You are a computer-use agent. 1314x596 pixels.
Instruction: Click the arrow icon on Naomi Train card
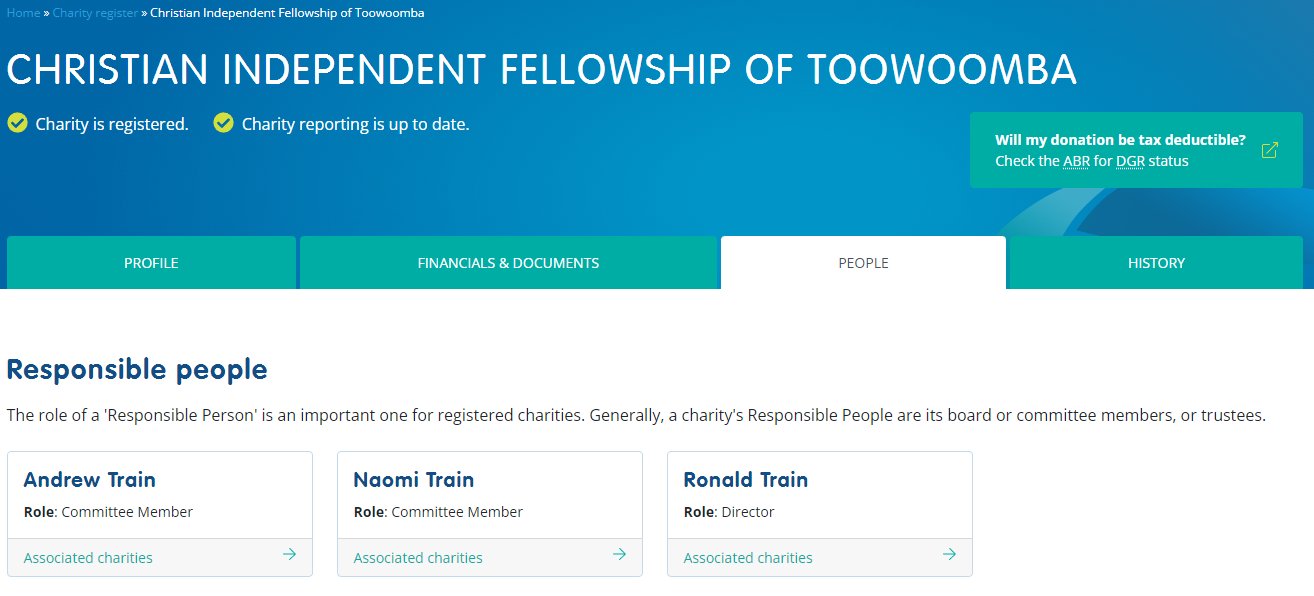click(619, 554)
